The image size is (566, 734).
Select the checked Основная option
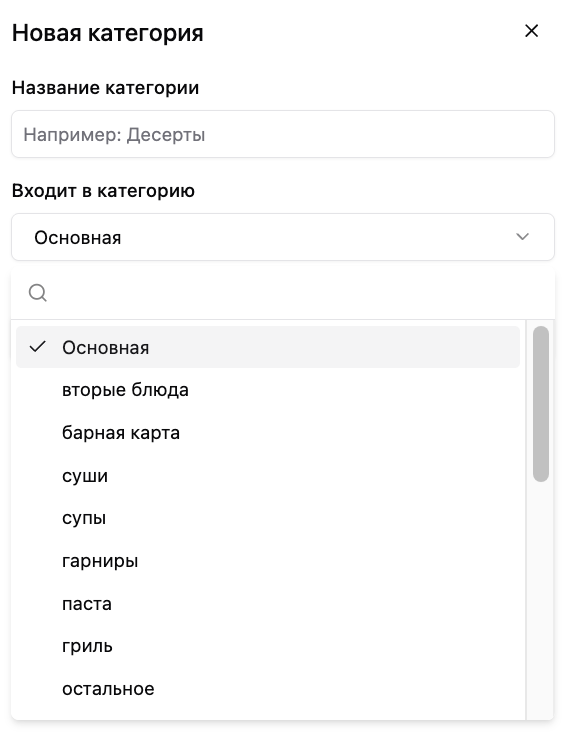tap(268, 347)
